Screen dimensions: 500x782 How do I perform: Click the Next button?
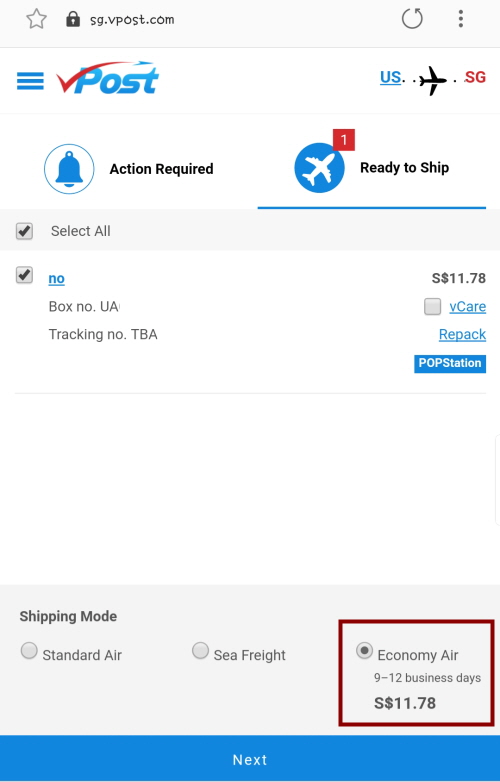click(x=250, y=759)
